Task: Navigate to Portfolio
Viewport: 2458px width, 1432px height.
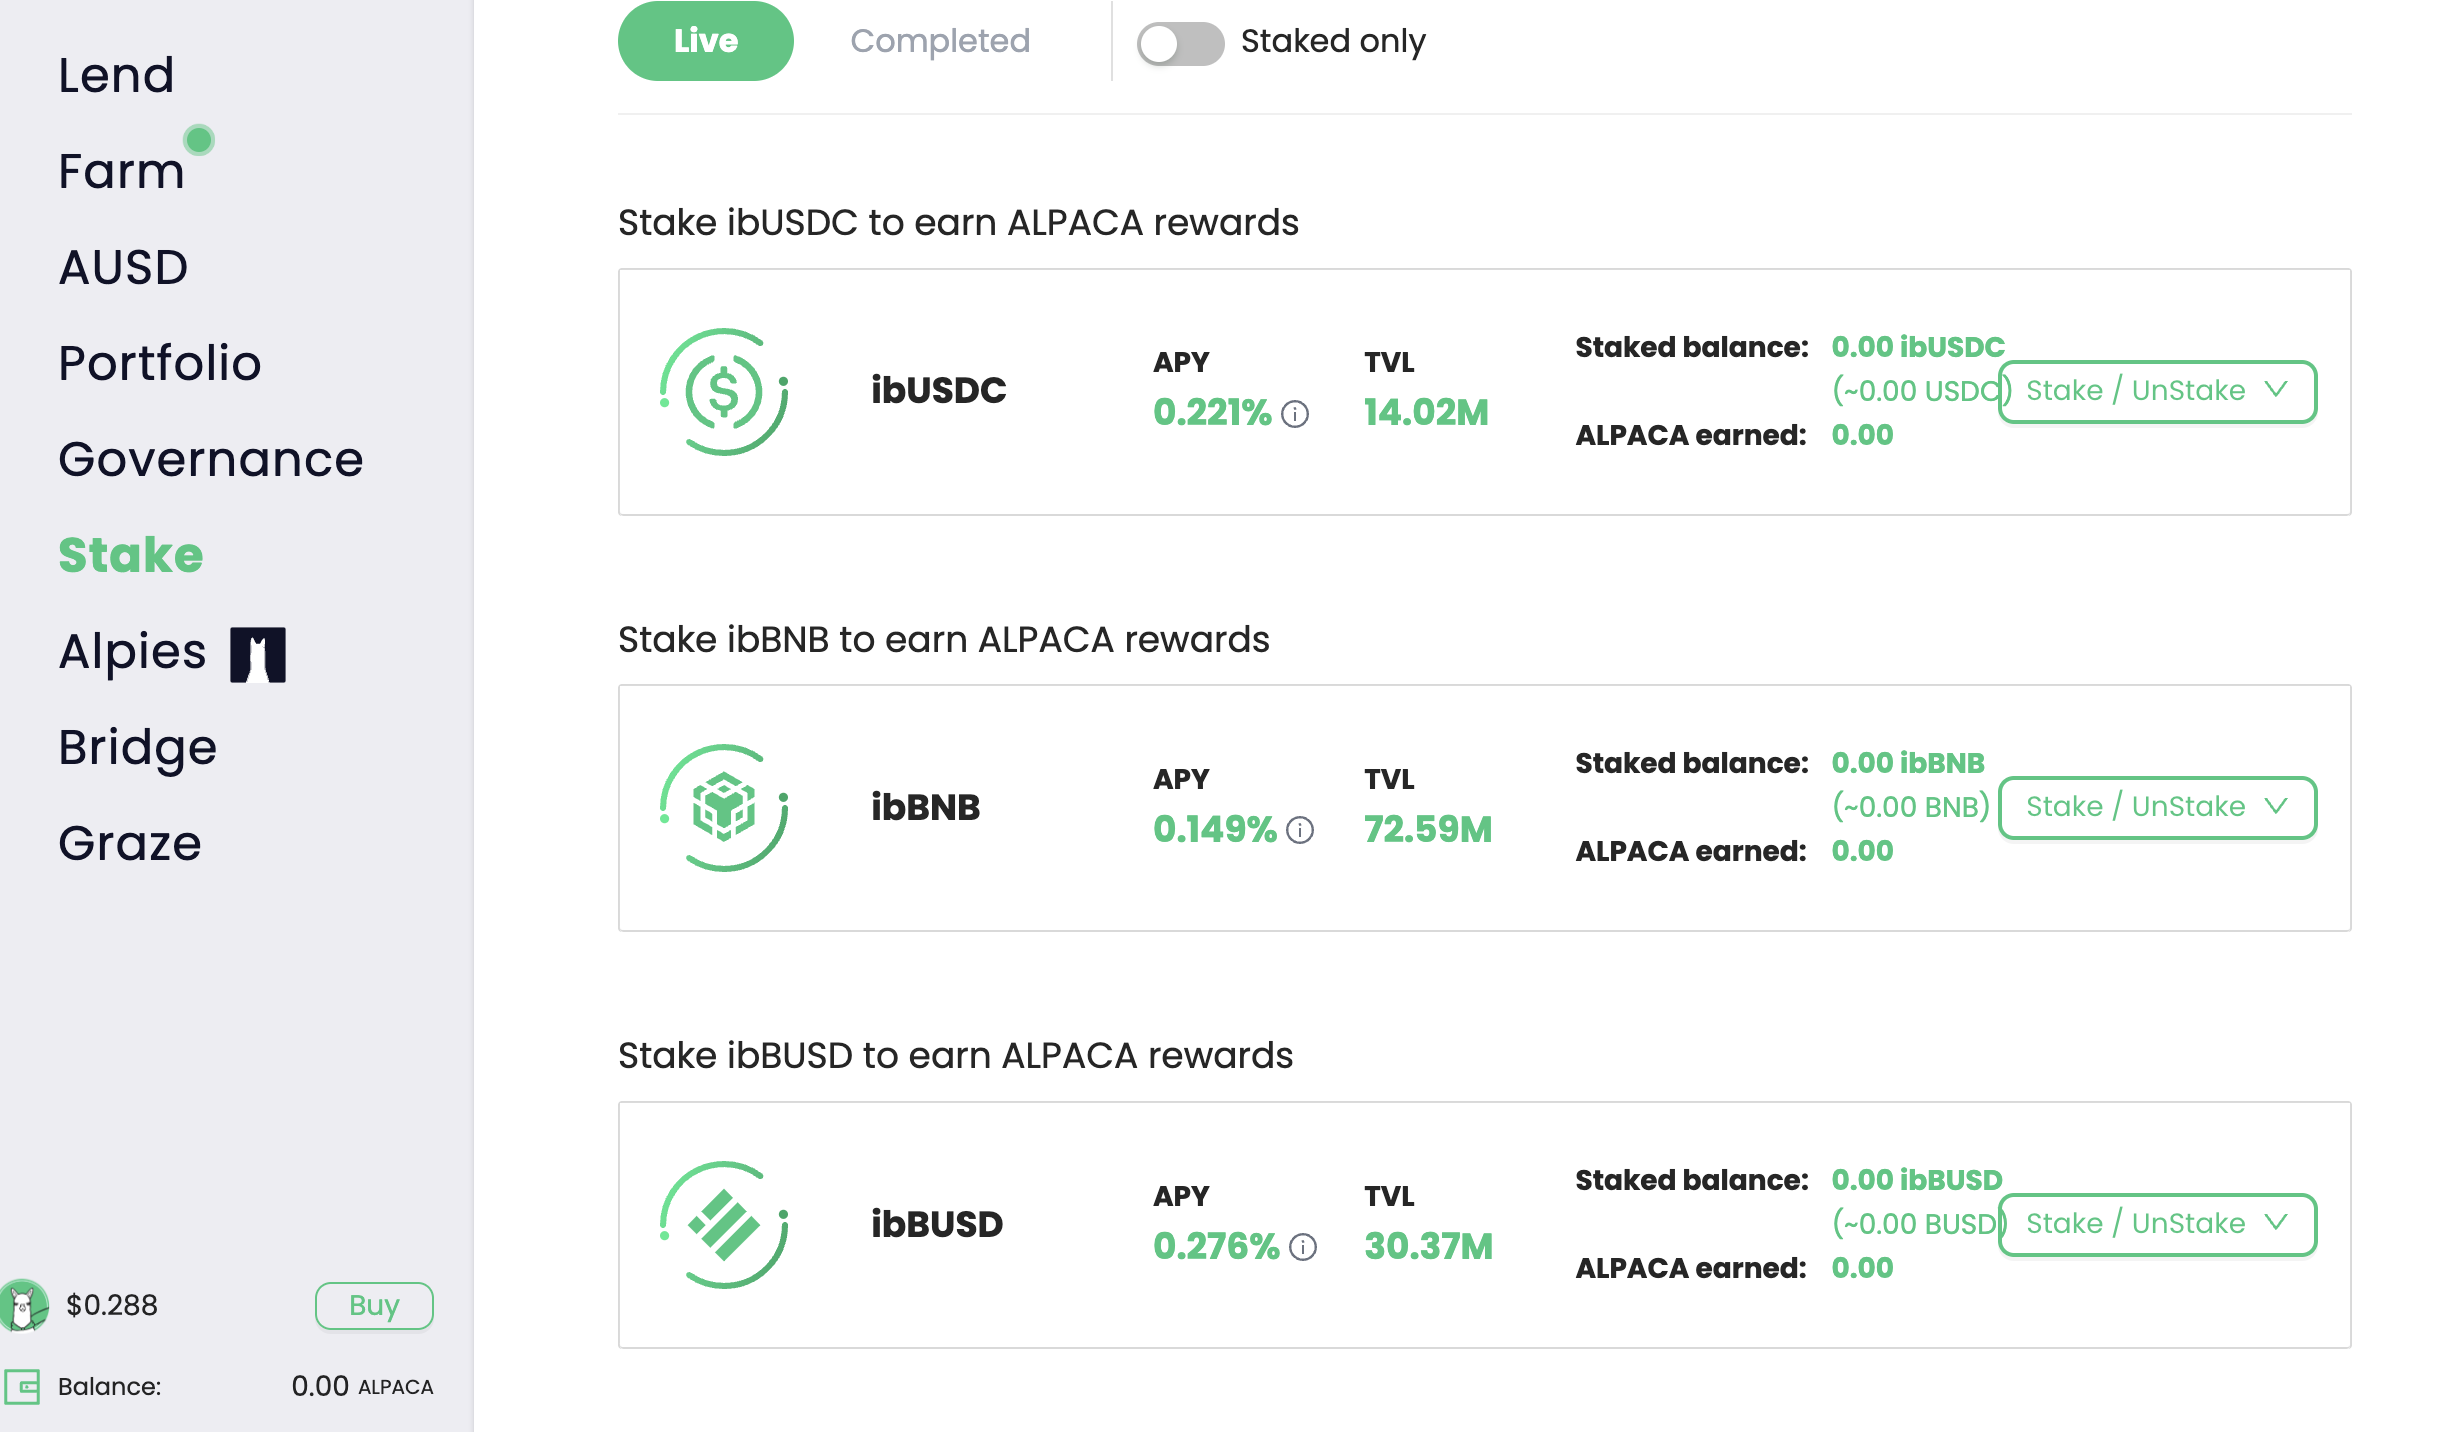Action: (x=160, y=363)
